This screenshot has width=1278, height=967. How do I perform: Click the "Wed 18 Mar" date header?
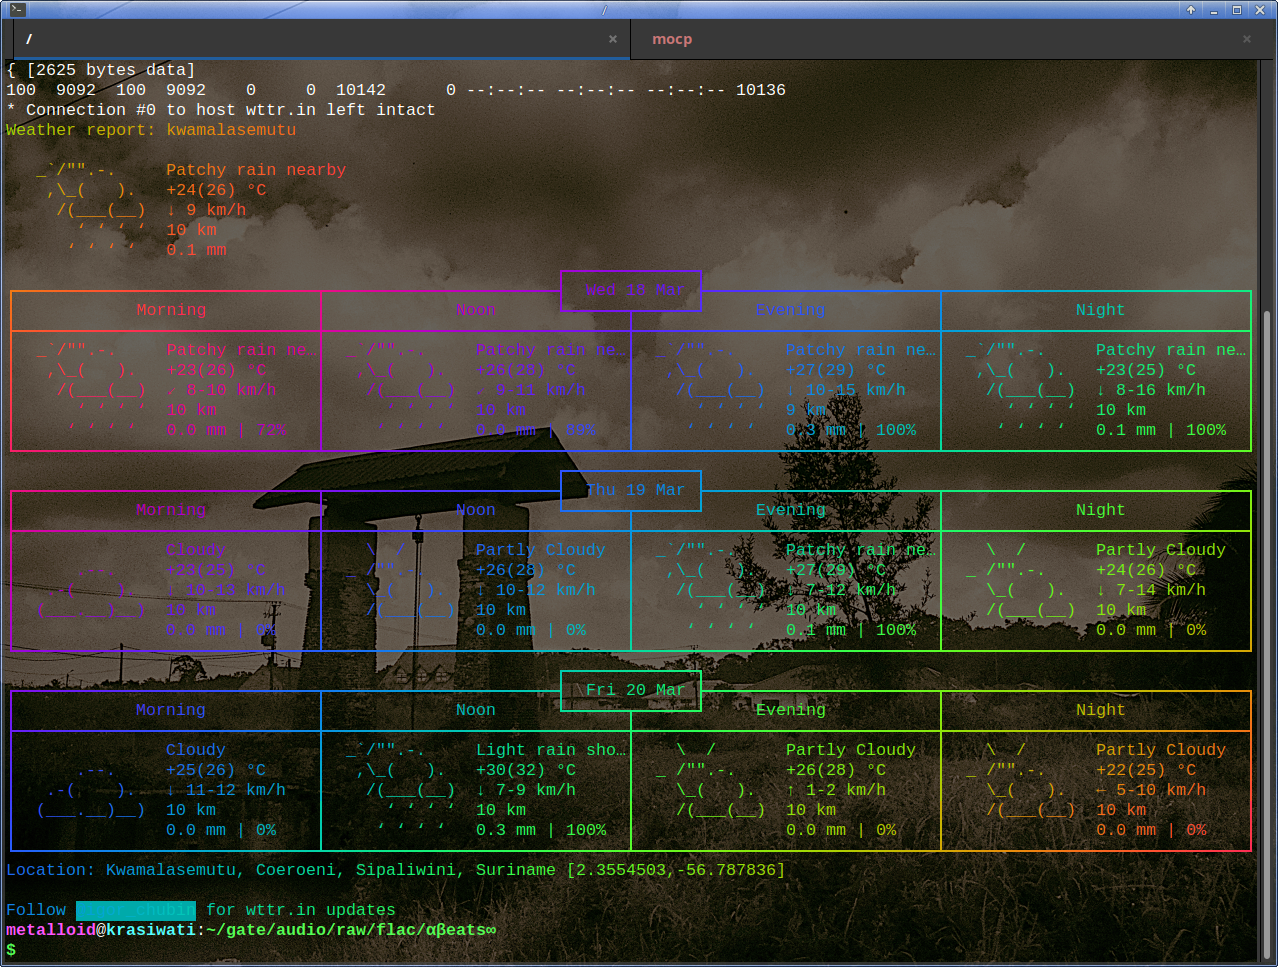pyautogui.click(x=631, y=290)
